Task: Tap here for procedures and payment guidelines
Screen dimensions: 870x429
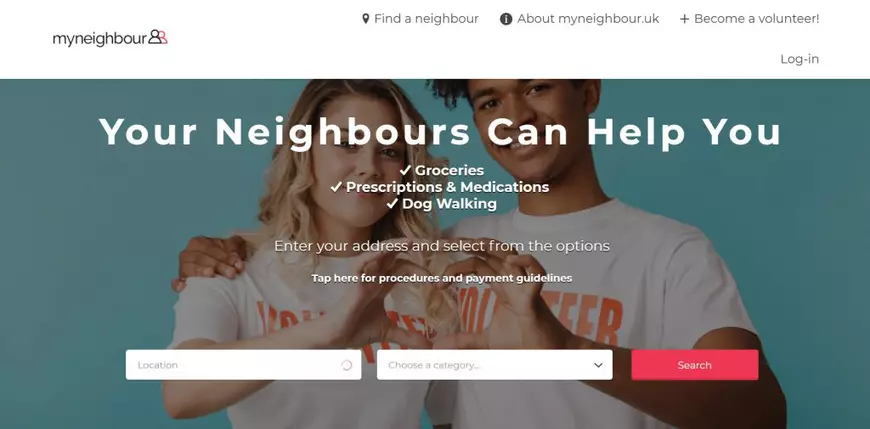Action: 442,278
